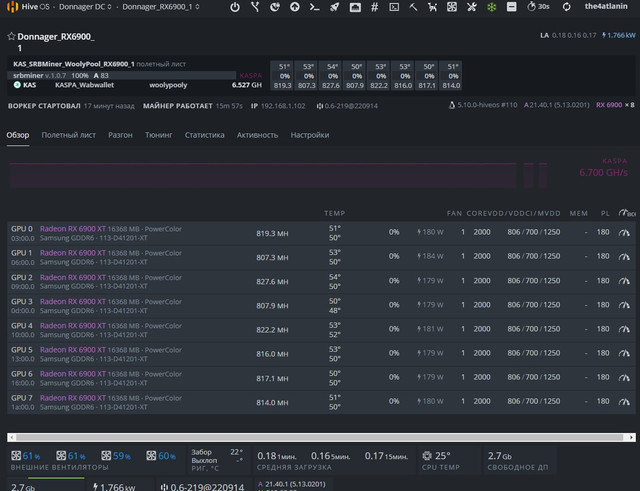
Task: Click the power control icon
Action: (235, 7)
